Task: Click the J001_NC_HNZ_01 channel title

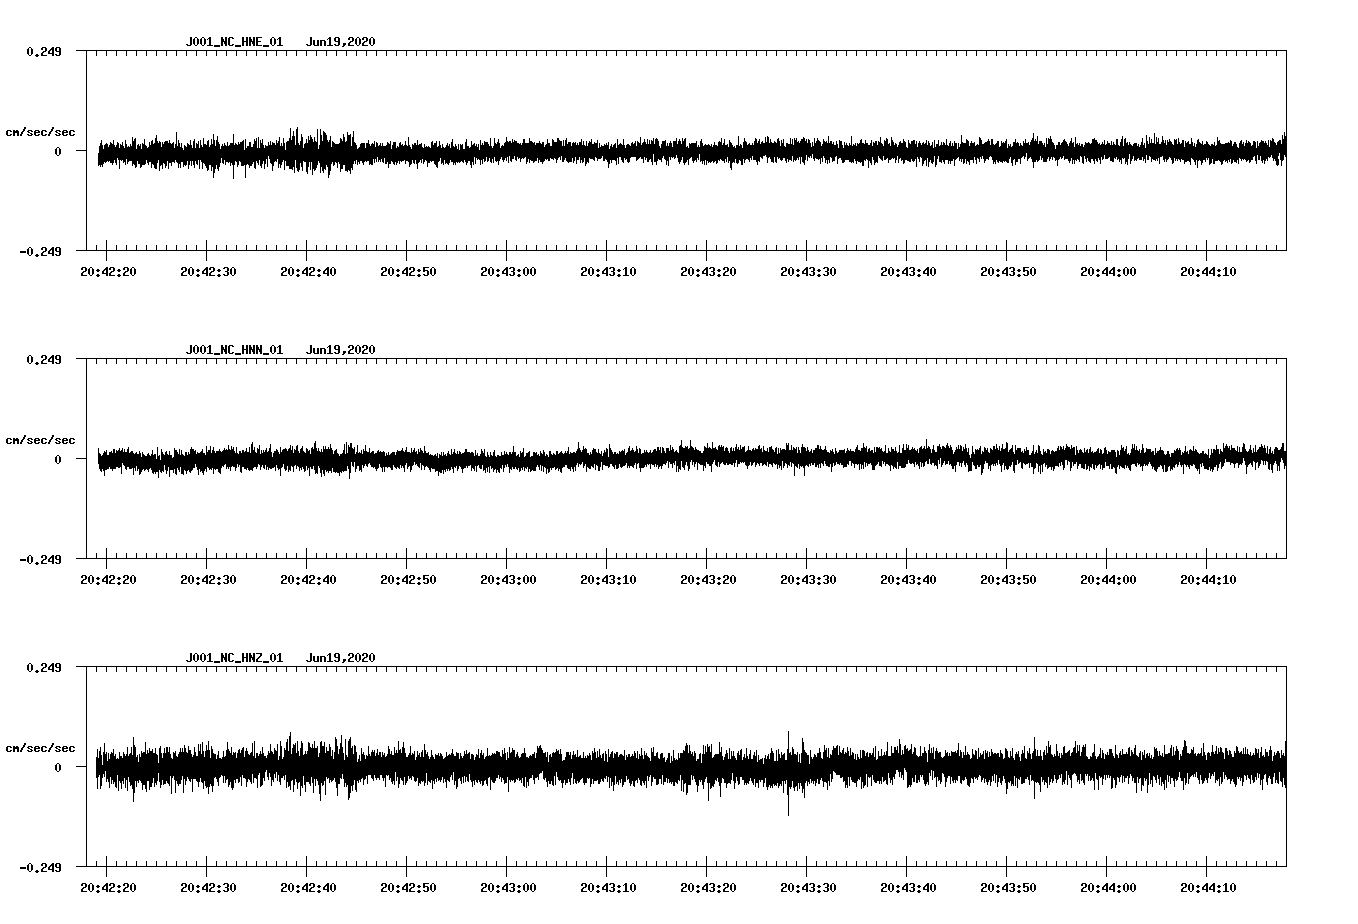Action: [234, 658]
